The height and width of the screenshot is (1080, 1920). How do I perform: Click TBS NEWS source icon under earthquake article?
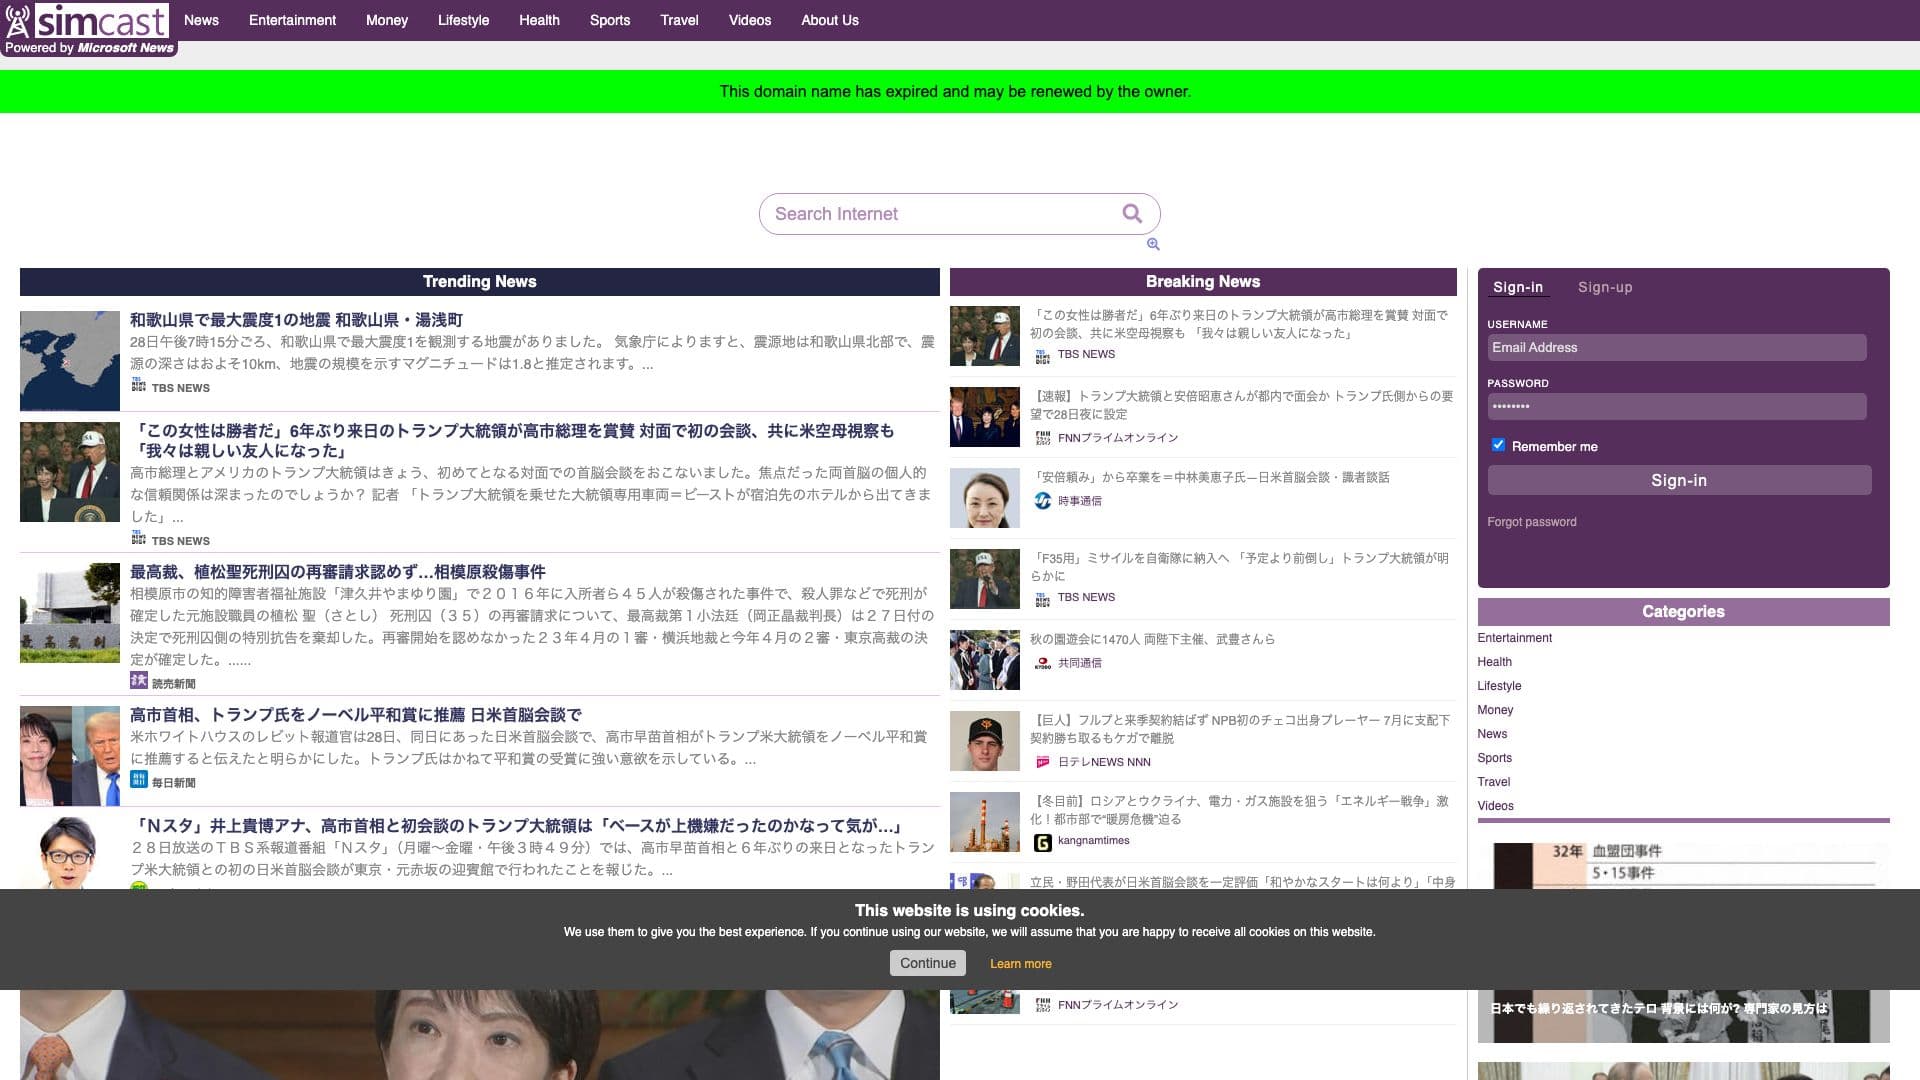pos(138,386)
